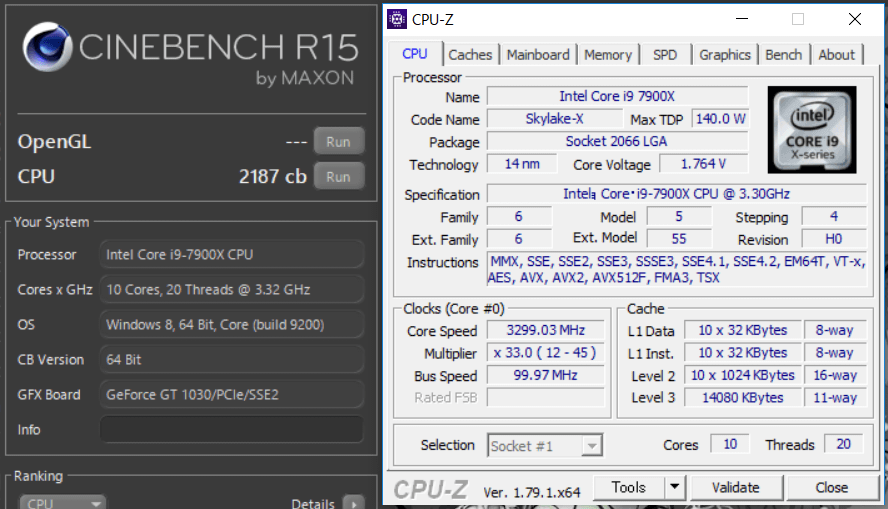Click the Multiplier value x 33.0 (12 - 45)
Screen dimensions: 888x509
click(545, 353)
